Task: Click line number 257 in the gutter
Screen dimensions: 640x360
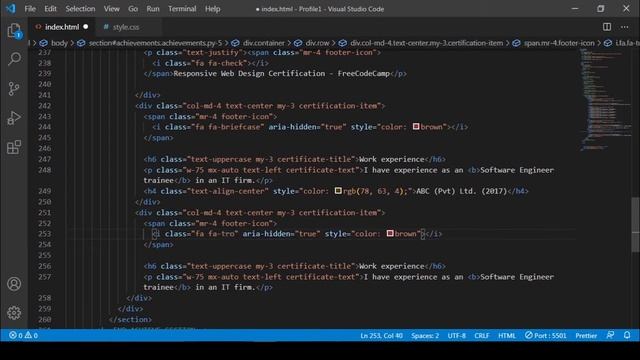Action: pyautogui.click(x=44, y=276)
